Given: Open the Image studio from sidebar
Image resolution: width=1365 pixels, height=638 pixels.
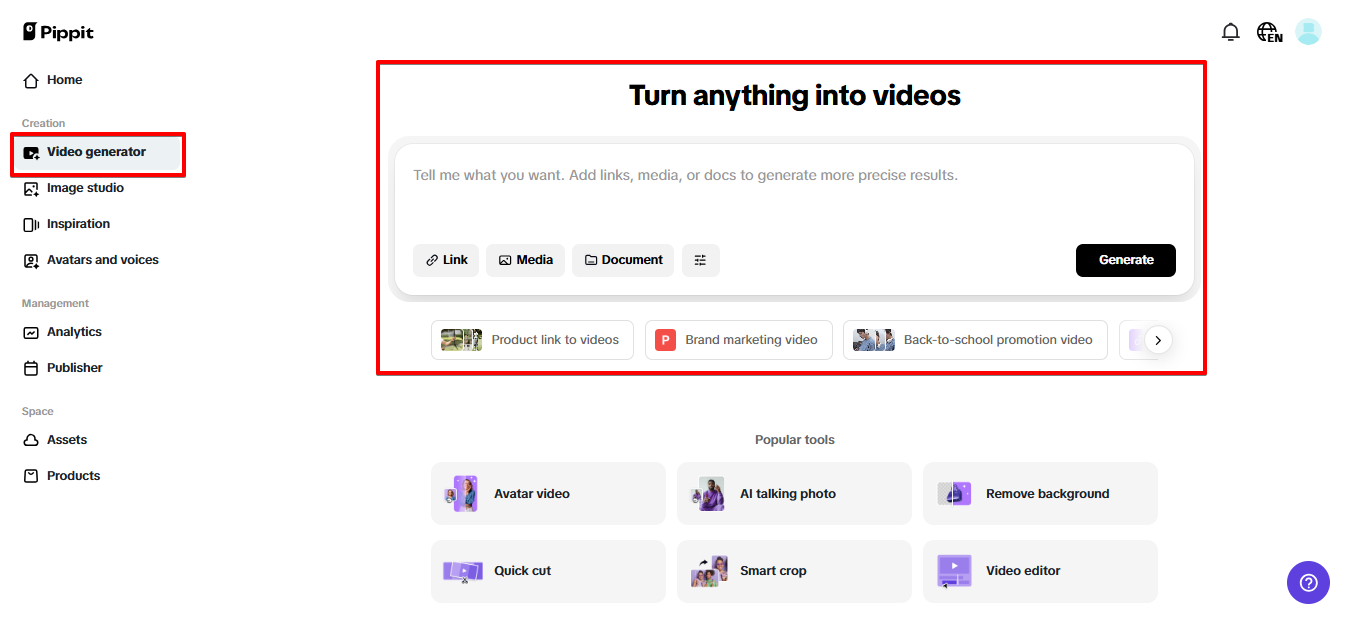Looking at the screenshot, I should point(86,188).
